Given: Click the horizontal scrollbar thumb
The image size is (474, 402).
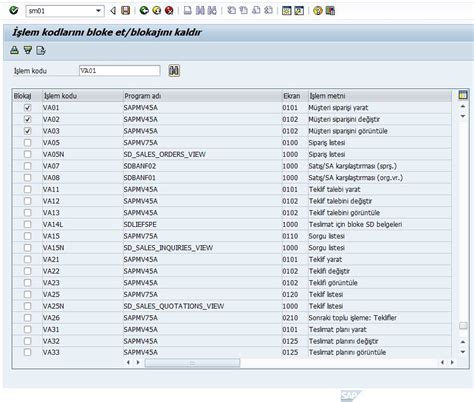Looking at the screenshot, I should tap(192, 363).
